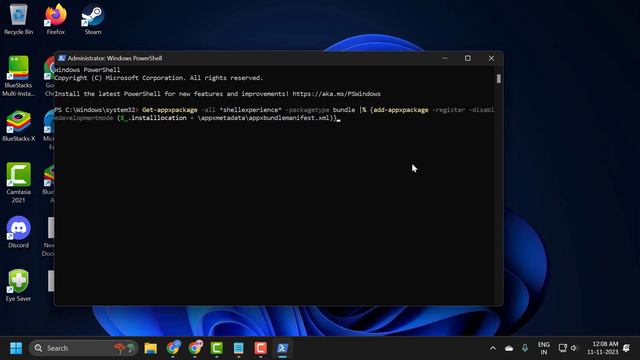Open the red Camtasia recorder taskbar icon
Image resolution: width=640 pixels, height=360 pixels.
click(260, 348)
